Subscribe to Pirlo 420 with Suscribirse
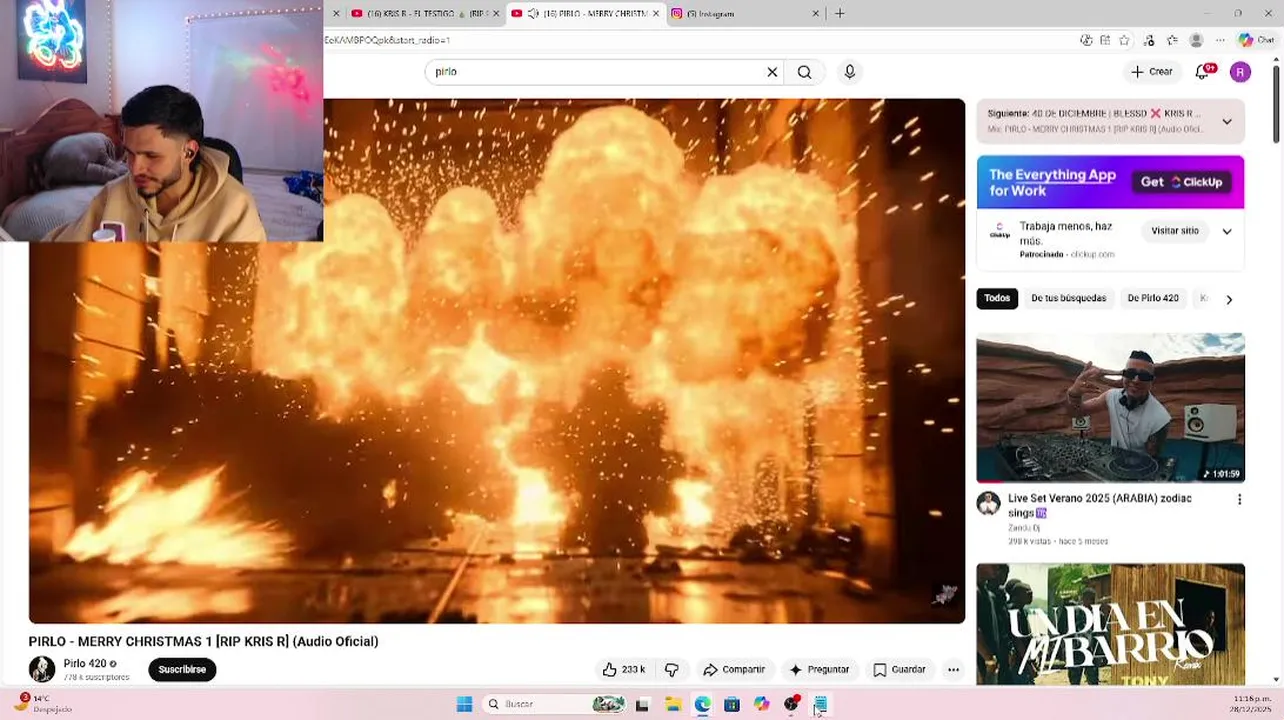1284x720 pixels. (x=182, y=670)
